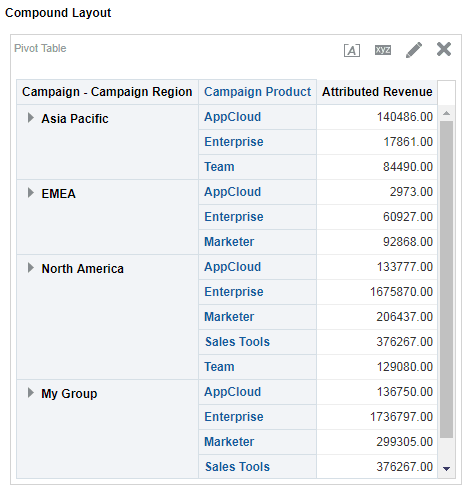Open Enterprise under North America

[x=234, y=292]
